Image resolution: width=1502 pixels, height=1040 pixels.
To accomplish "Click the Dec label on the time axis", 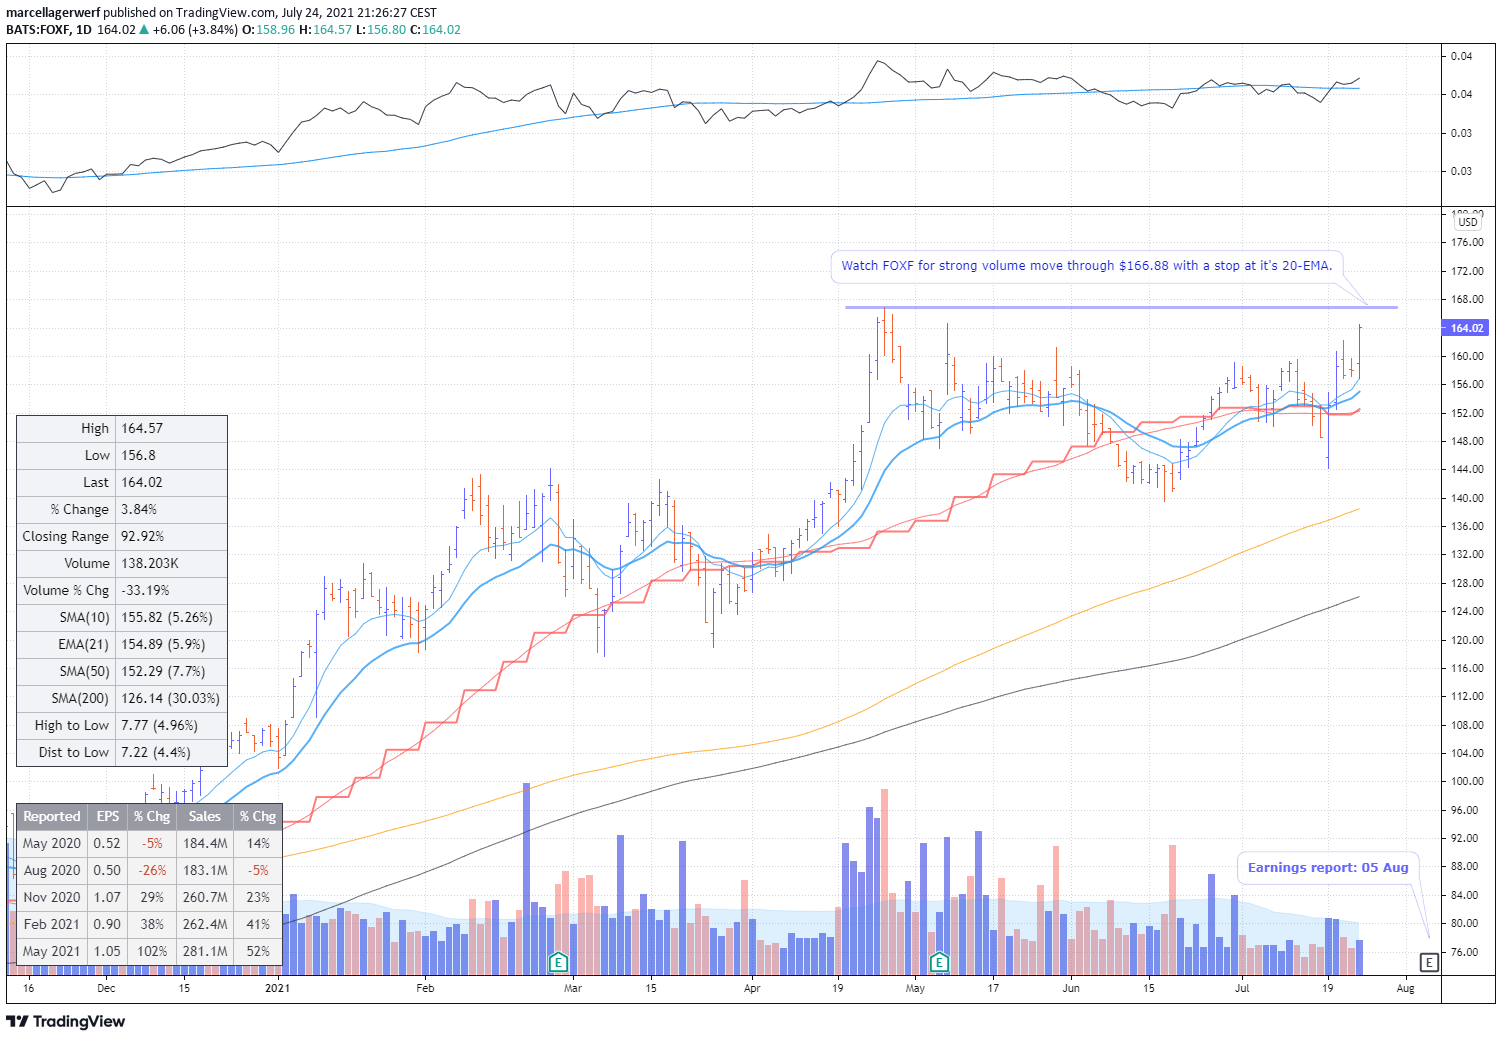I will [106, 988].
